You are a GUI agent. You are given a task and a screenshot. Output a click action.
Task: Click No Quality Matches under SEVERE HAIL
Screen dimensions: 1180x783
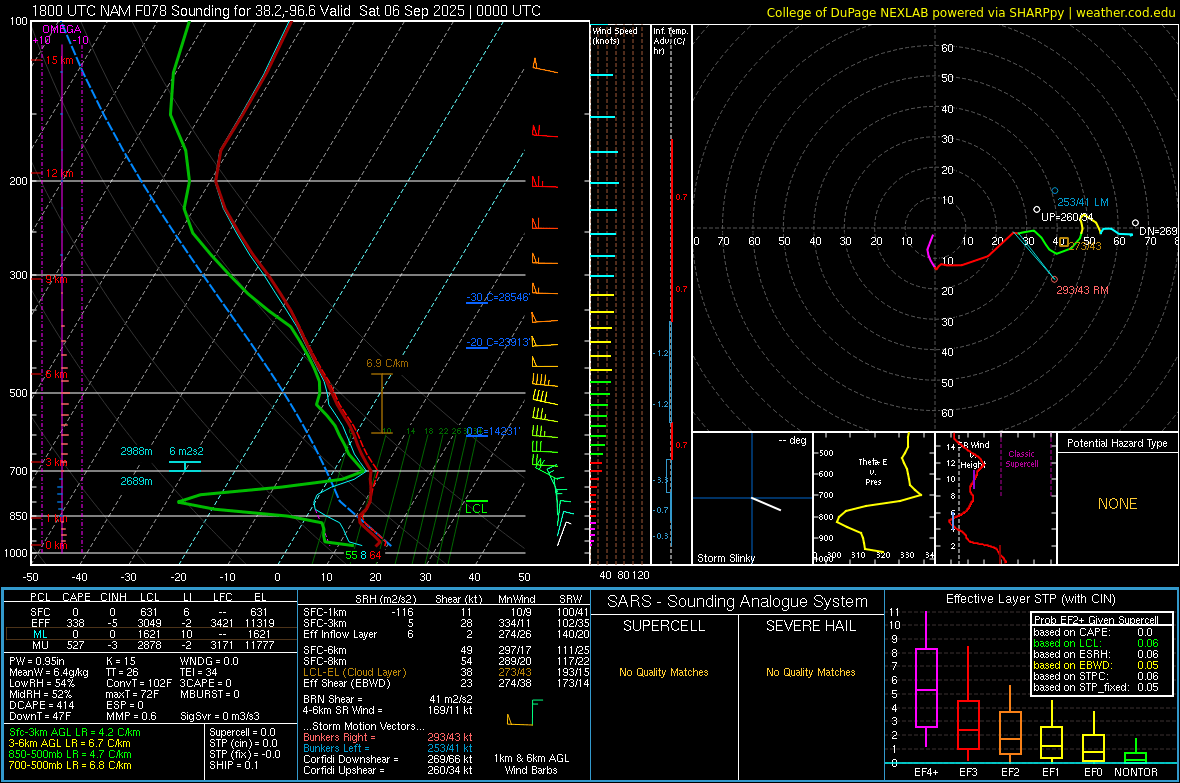[810, 672]
